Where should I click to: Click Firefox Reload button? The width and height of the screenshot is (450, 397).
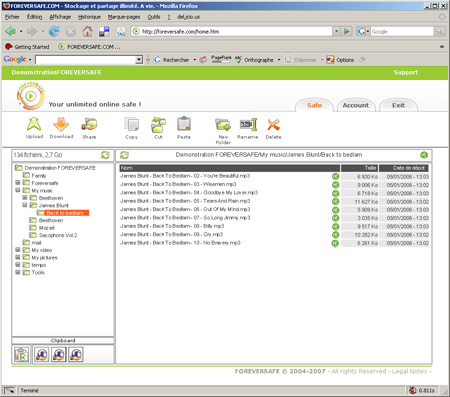pyautogui.click(x=54, y=31)
